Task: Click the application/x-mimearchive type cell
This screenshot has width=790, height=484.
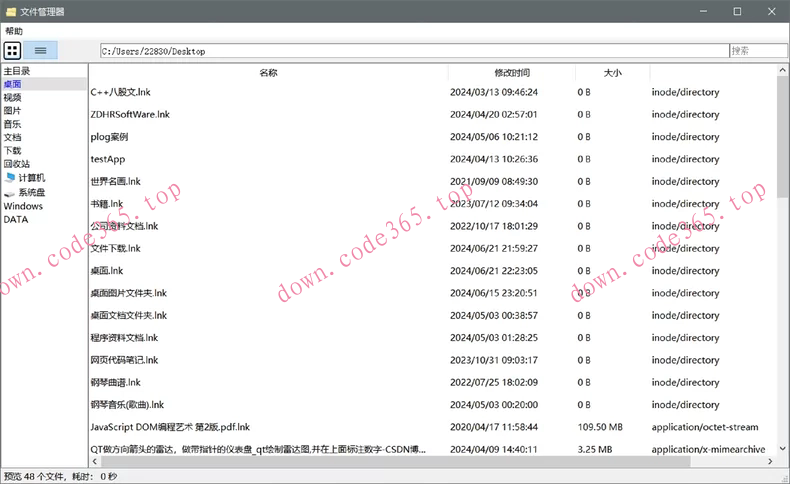Action: [x=708, y=449]
